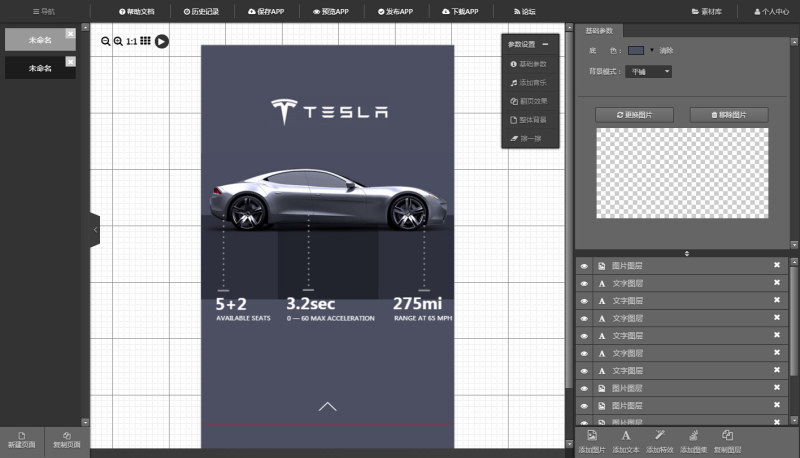The image size is (800, 458).
Task: Create a new page with 新建页面
Action: tap(21, 440)
